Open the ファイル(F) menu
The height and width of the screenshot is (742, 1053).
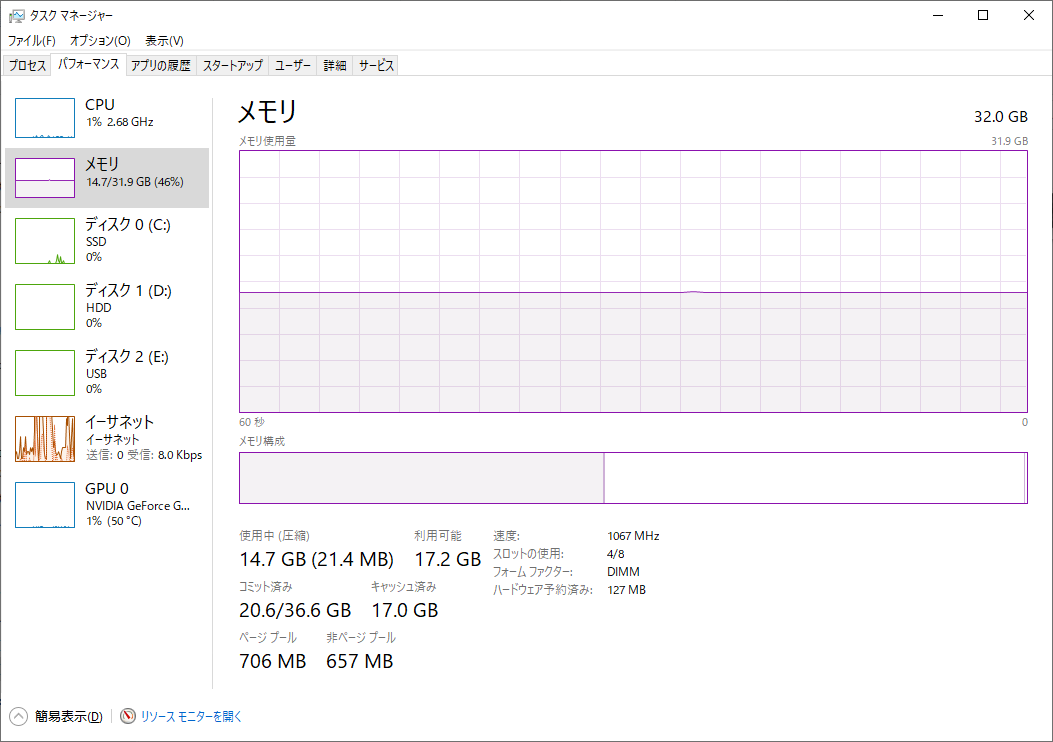[32, 41]
